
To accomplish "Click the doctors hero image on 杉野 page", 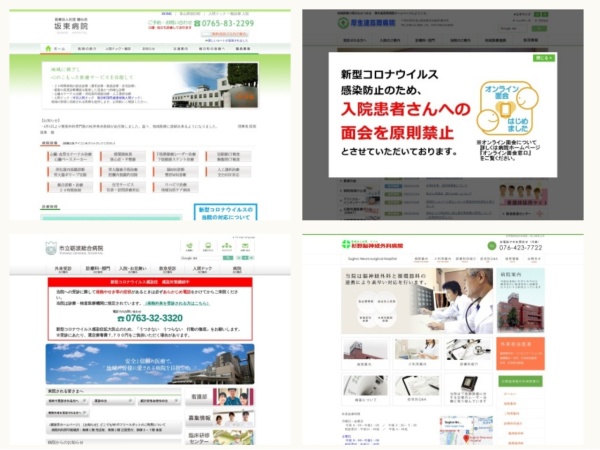I will [417, 301].
